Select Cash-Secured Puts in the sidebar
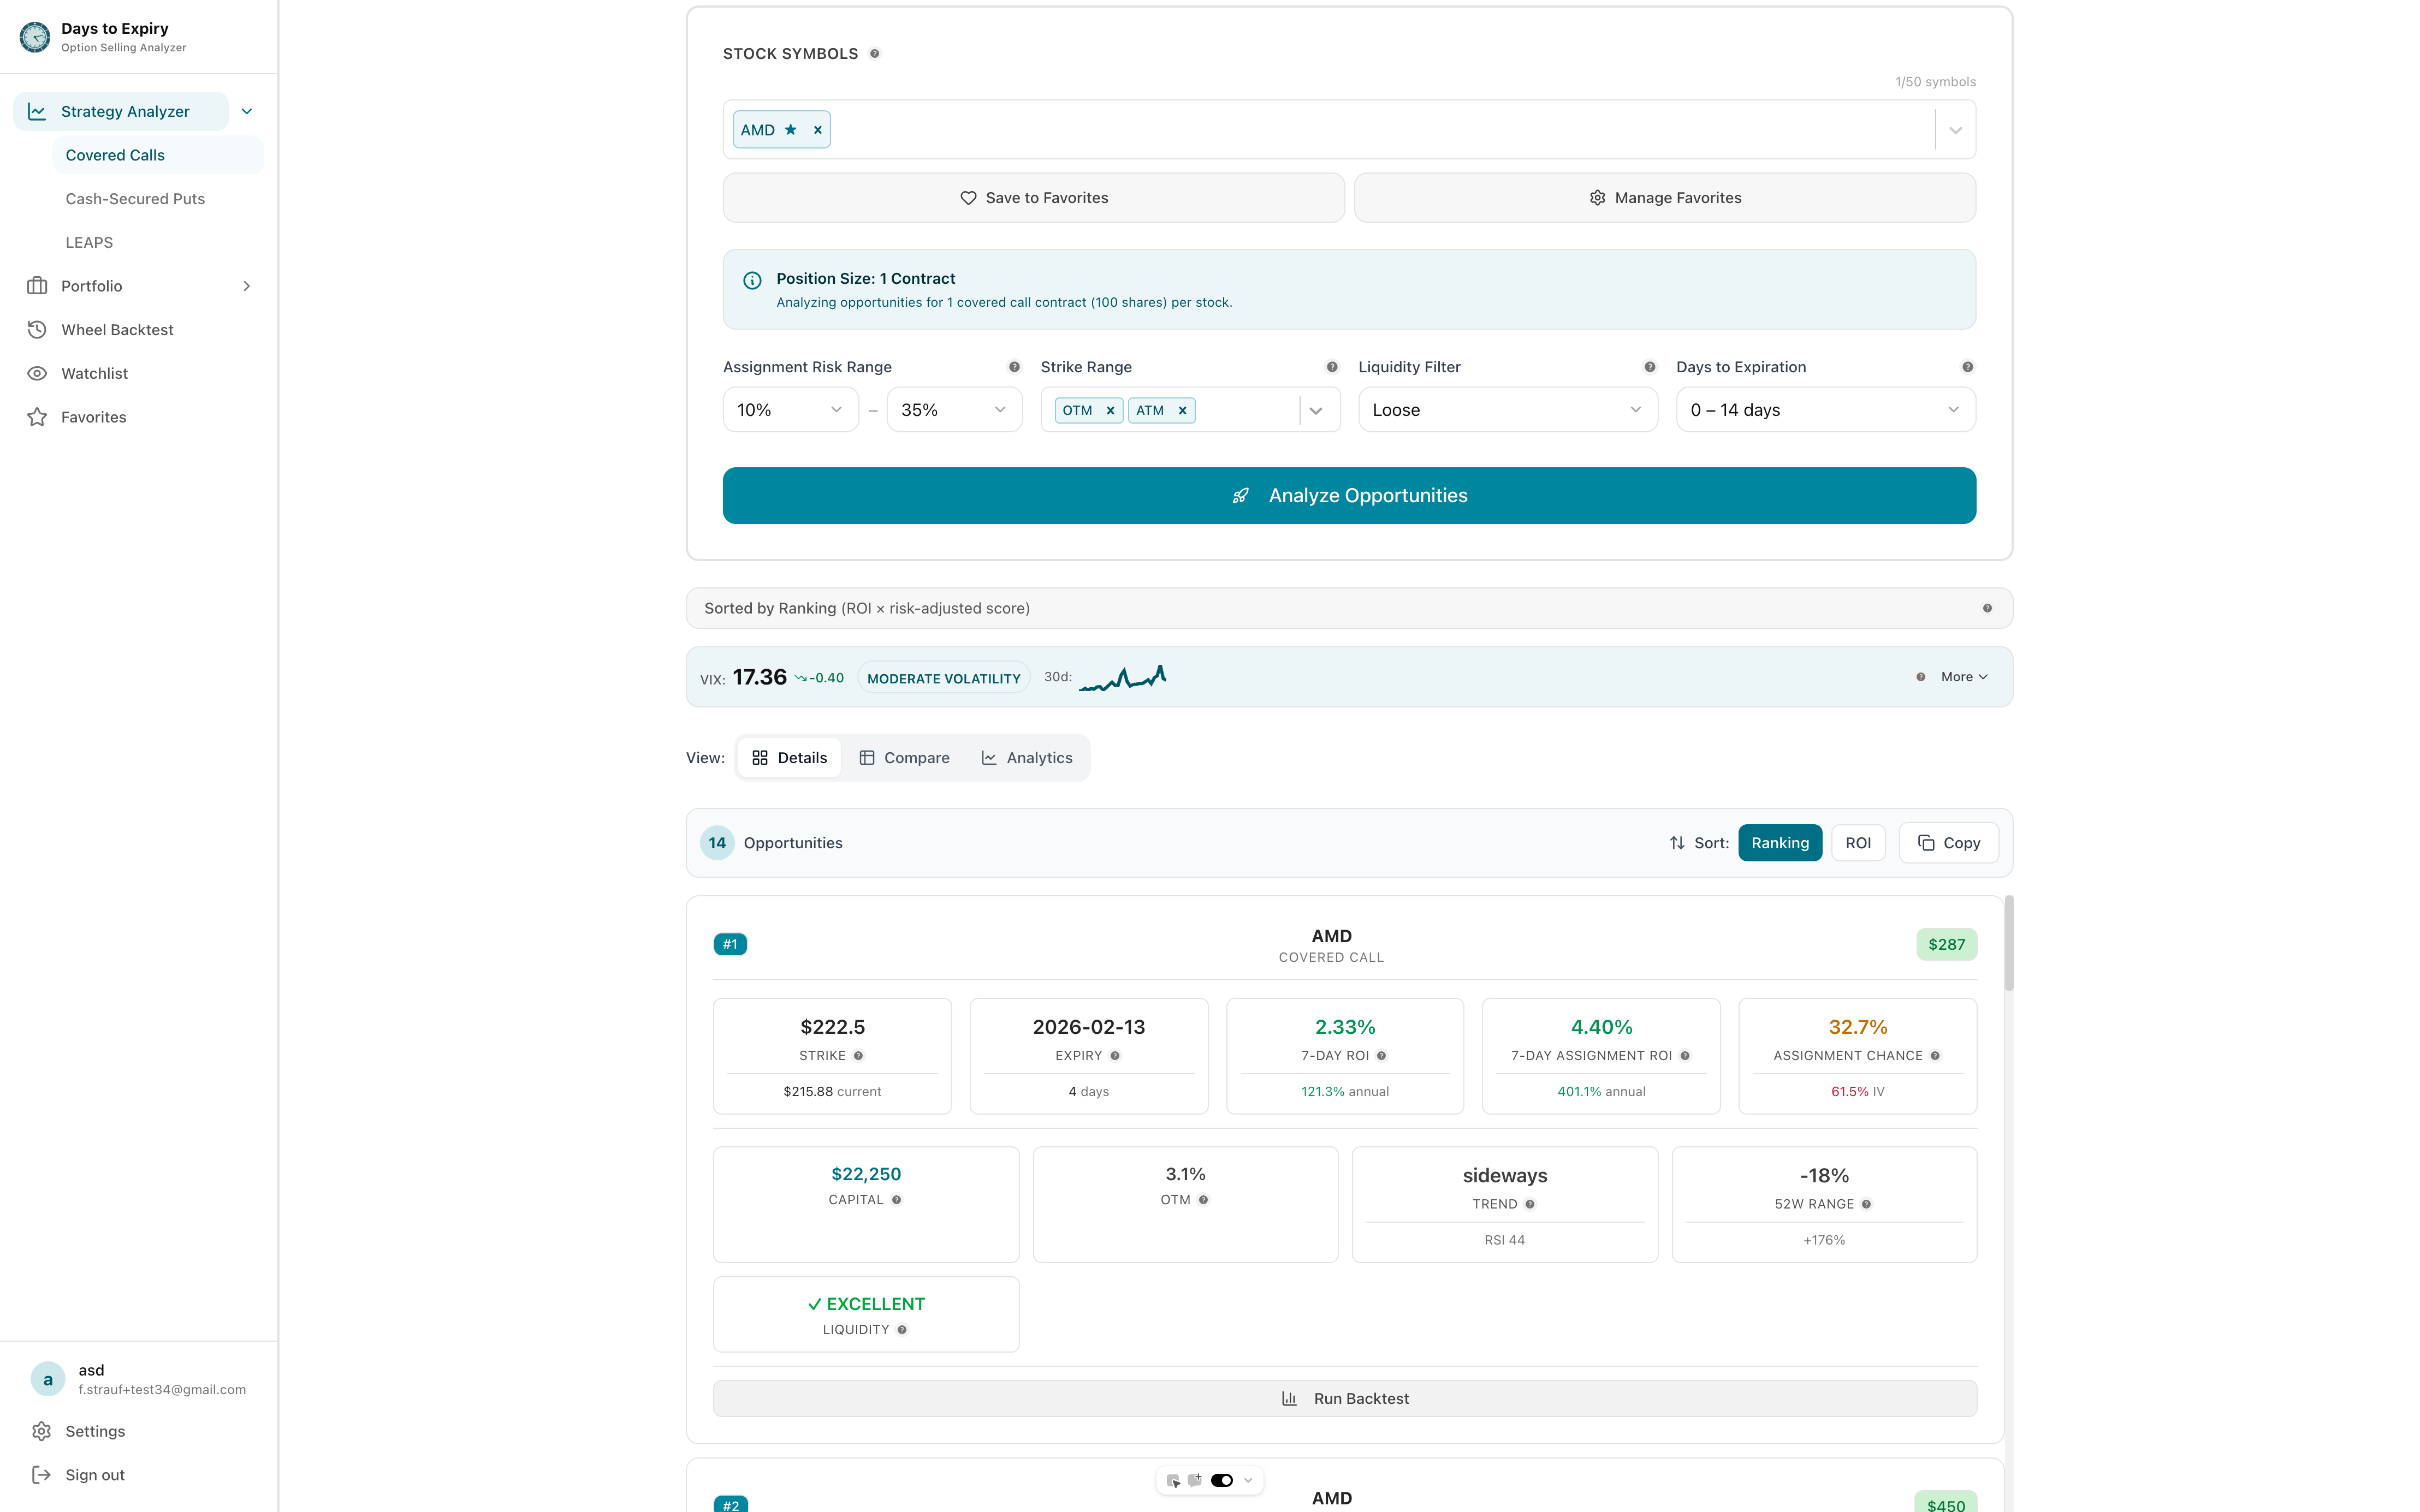The height and width of the screenshot is (1512, 2420). 135,198
